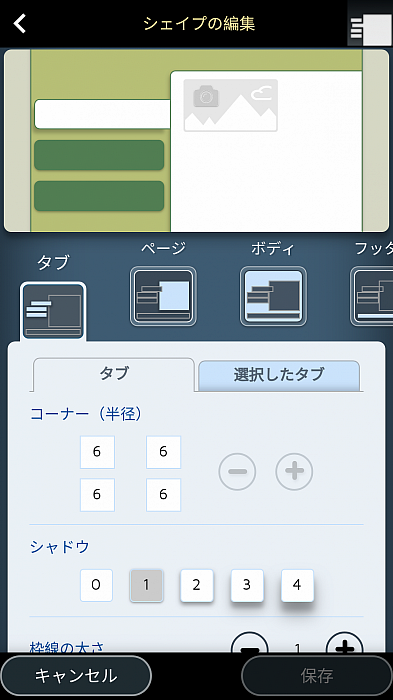
Task: Go back using the top-left arrow
Action: [x=20, y=23]
